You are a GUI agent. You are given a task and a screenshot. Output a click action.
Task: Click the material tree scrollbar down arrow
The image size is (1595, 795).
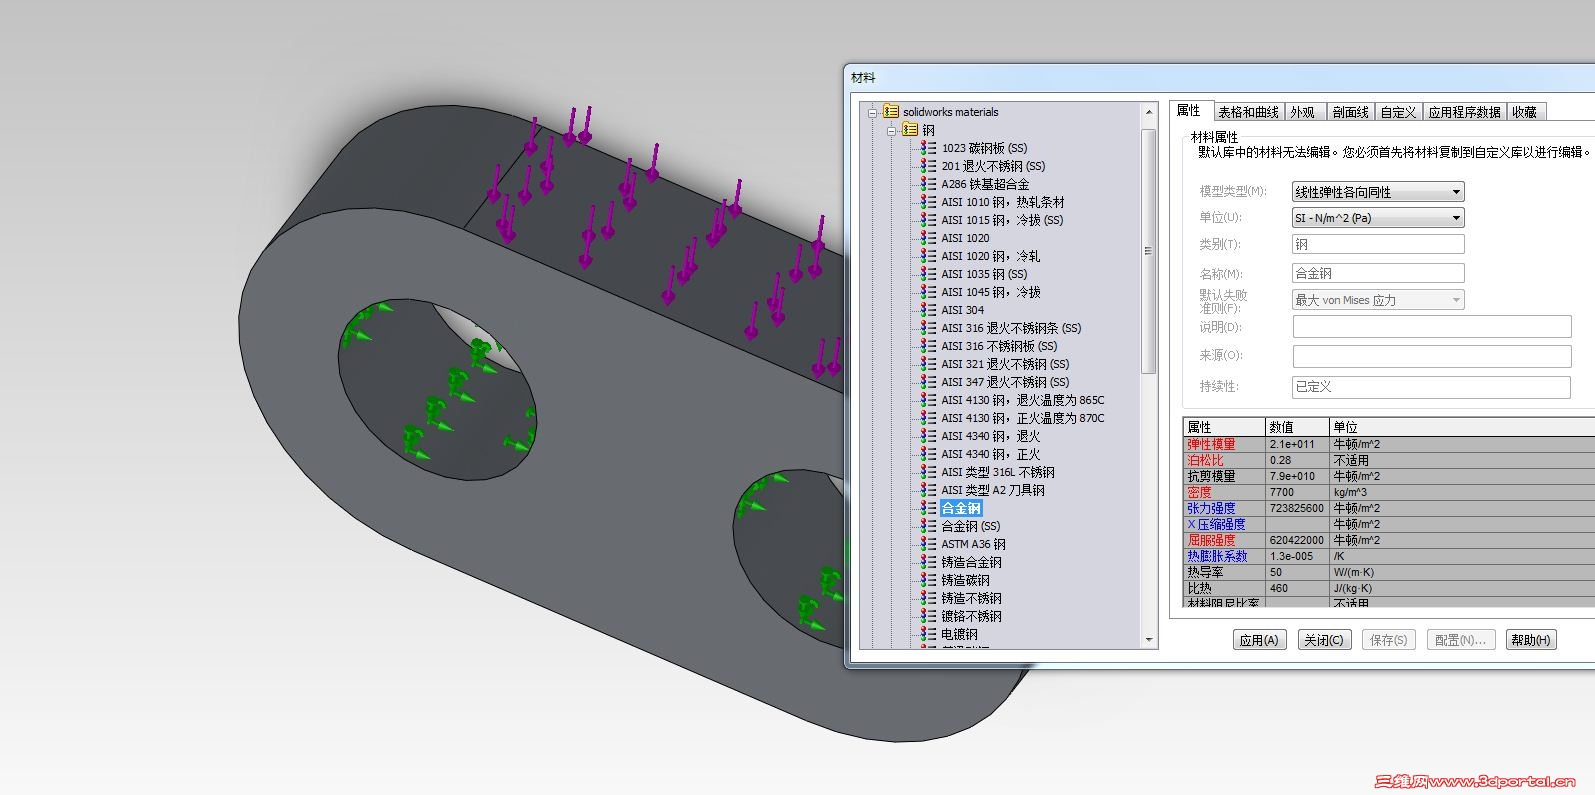coord(1148,639)
